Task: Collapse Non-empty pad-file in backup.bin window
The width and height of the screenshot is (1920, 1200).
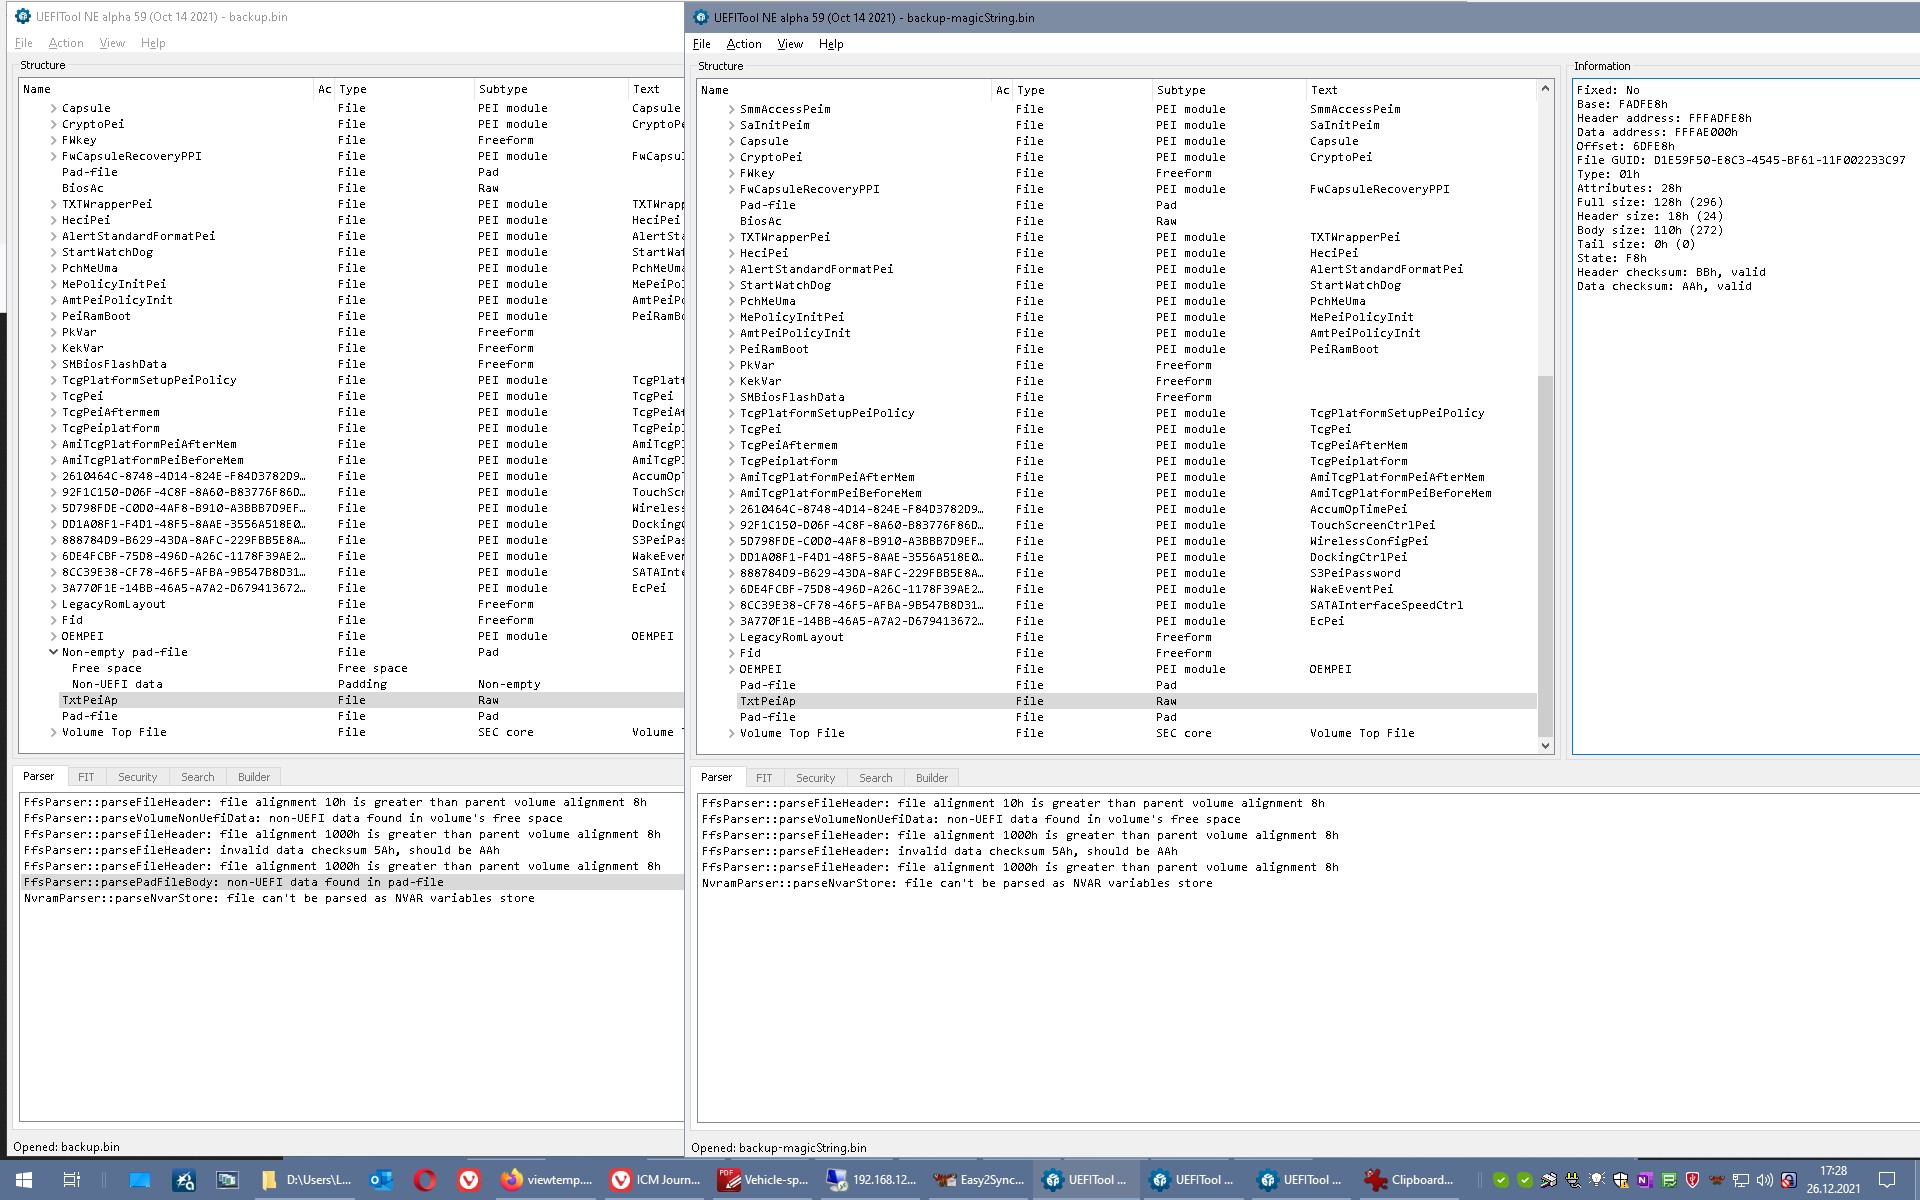Action: pyautogui.click(x=53, y=652)
